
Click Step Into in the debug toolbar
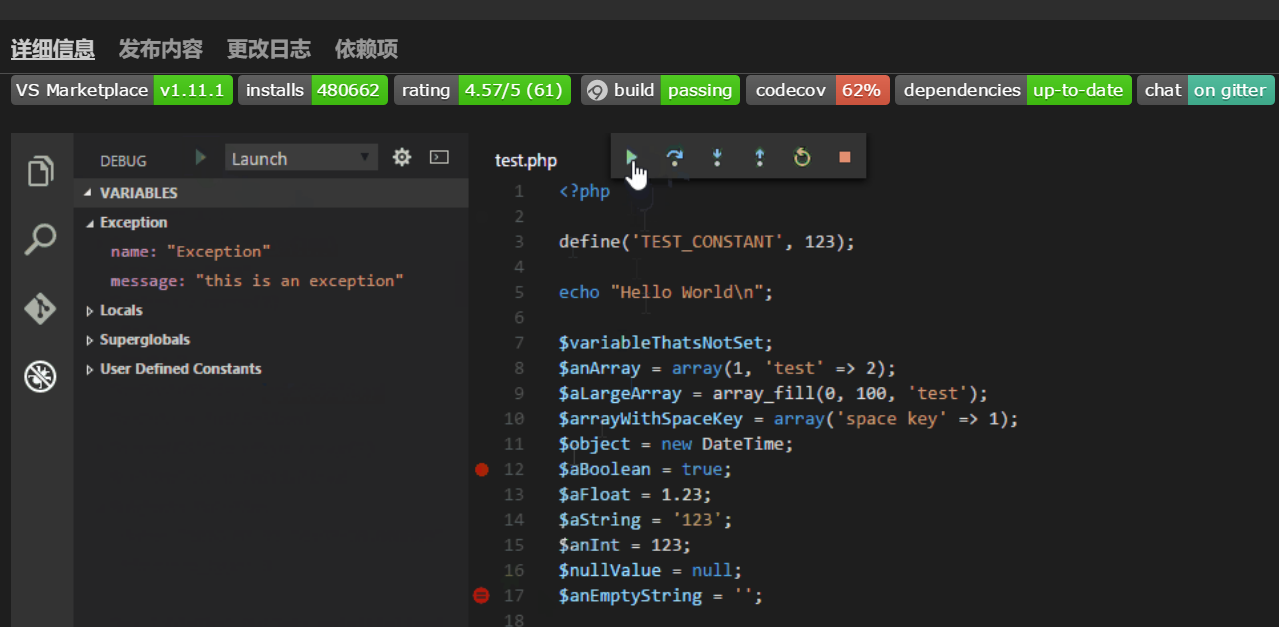(717, 157)
